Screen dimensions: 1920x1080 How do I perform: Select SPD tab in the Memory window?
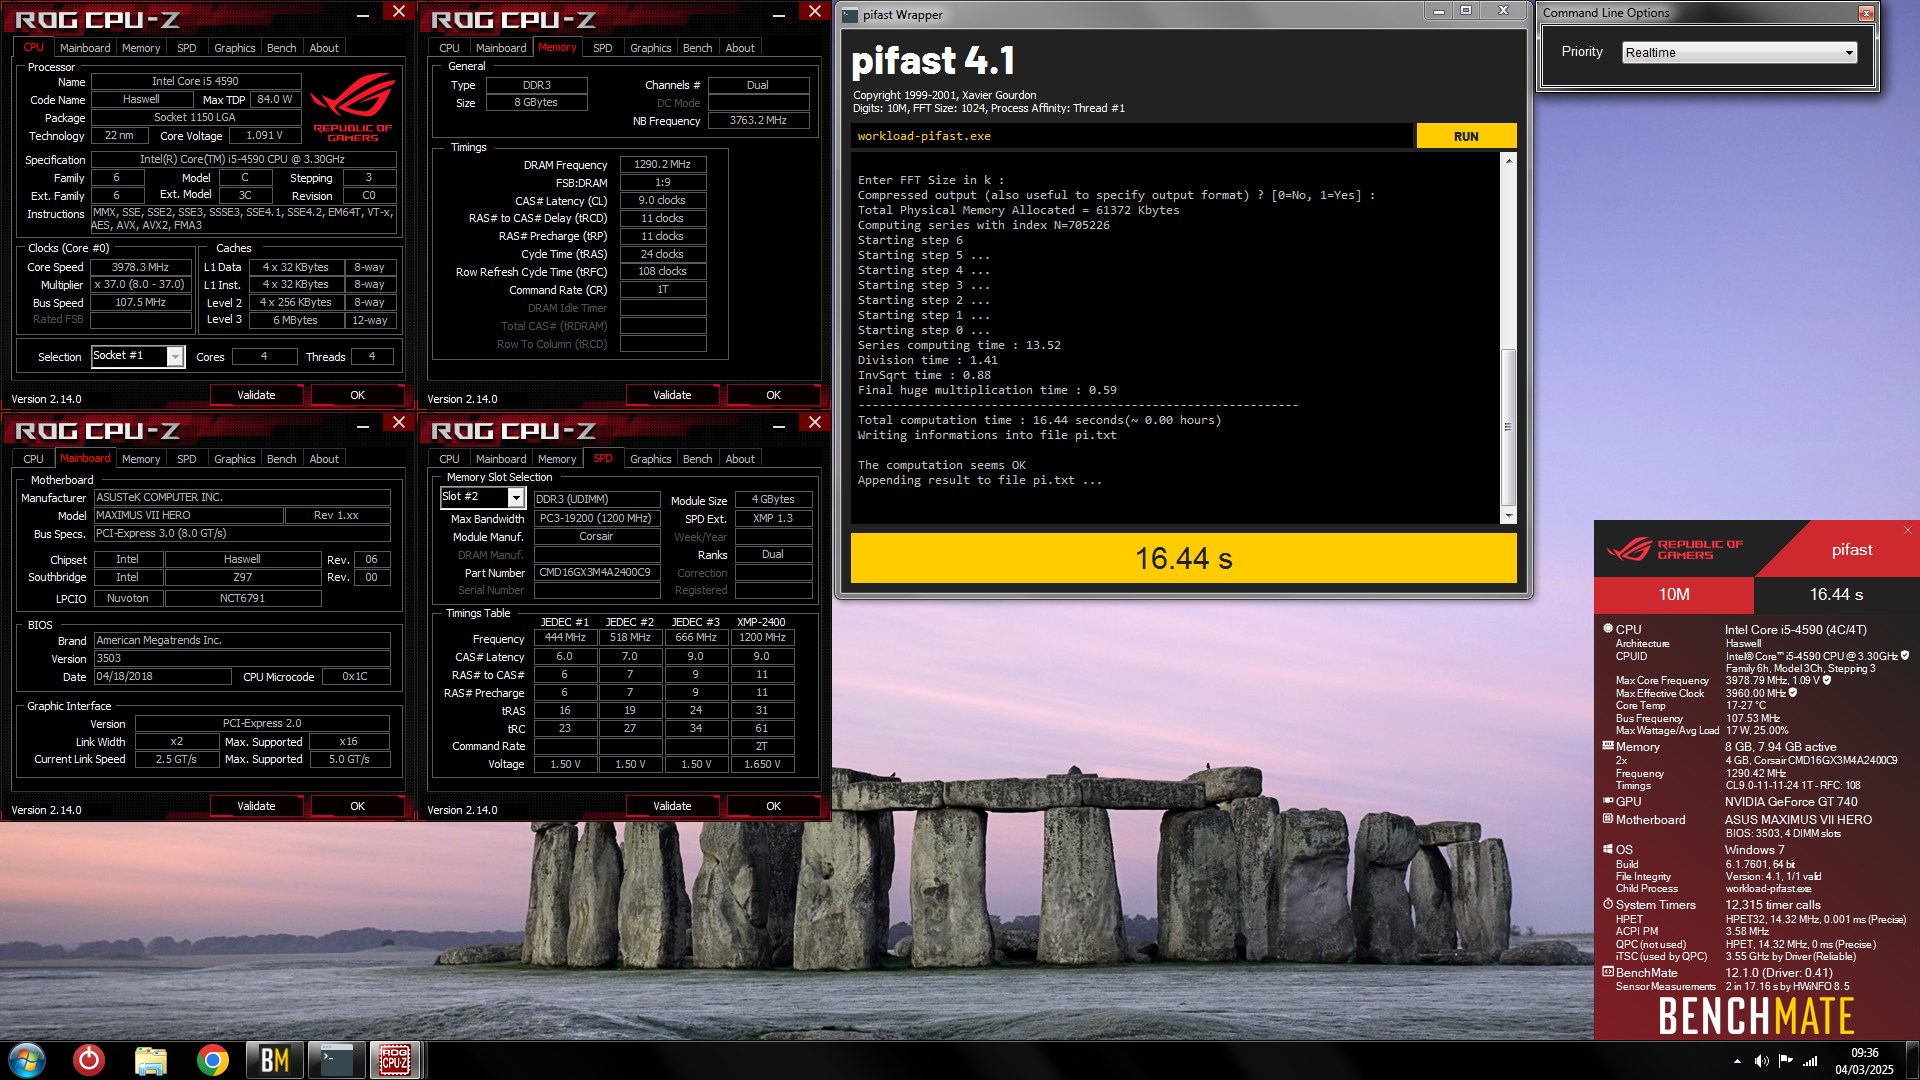[602, 48]
